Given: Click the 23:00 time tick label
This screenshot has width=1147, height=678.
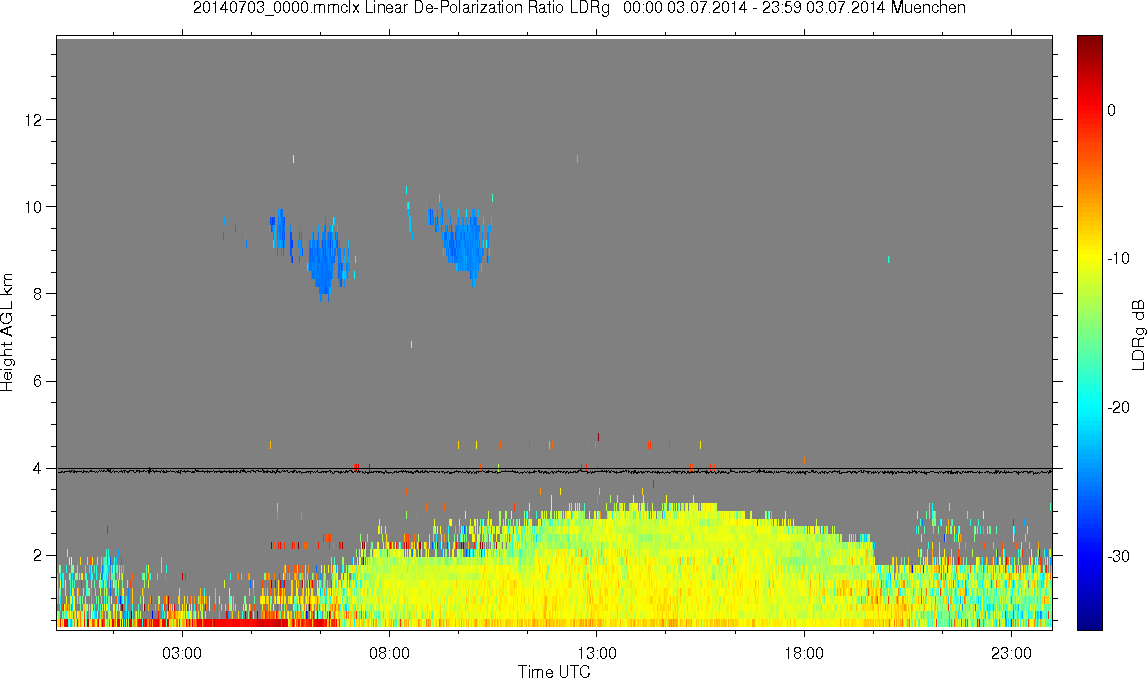Looking at the screenshot, I should tap(1012, 652).
